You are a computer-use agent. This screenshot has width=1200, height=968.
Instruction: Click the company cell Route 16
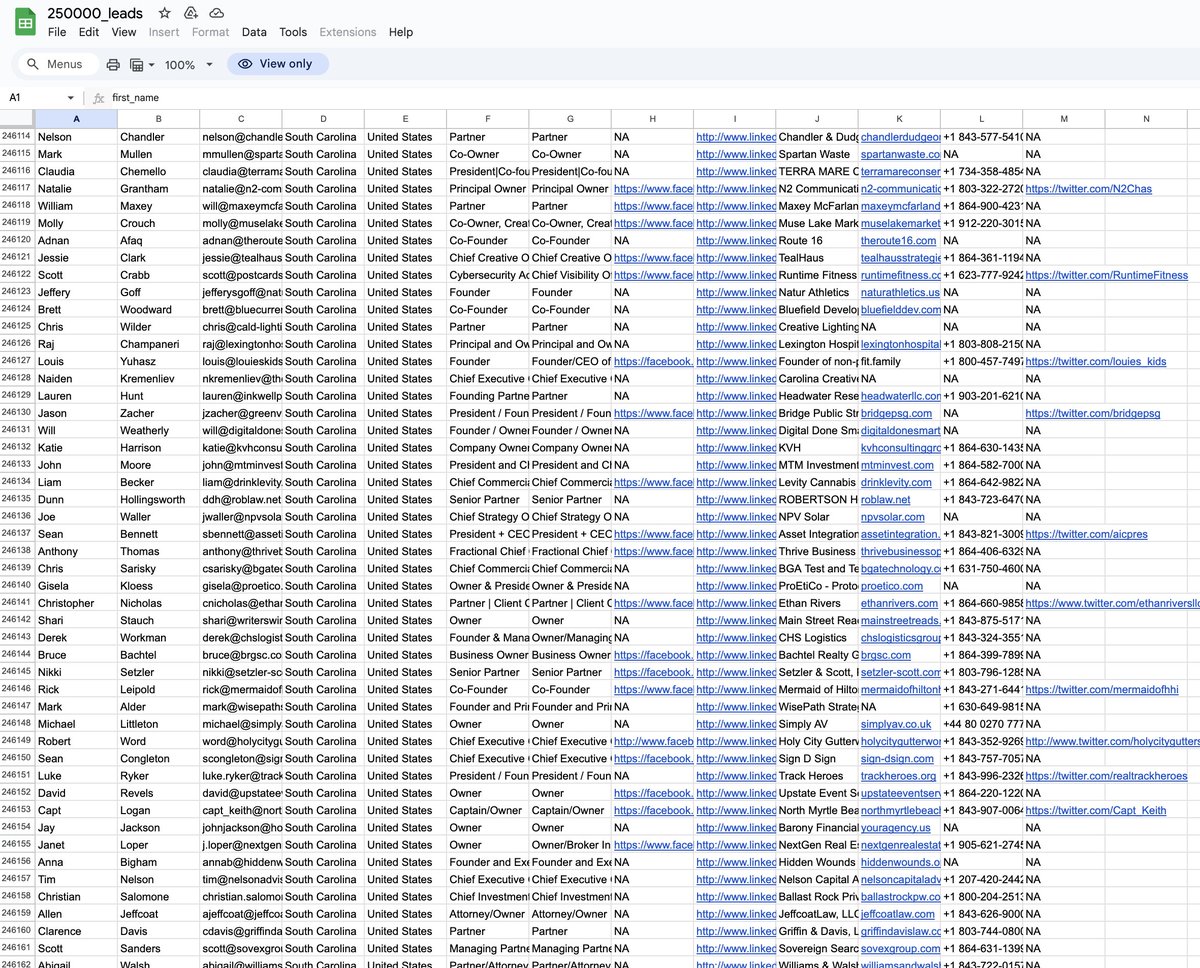click(x=817, y=240)
